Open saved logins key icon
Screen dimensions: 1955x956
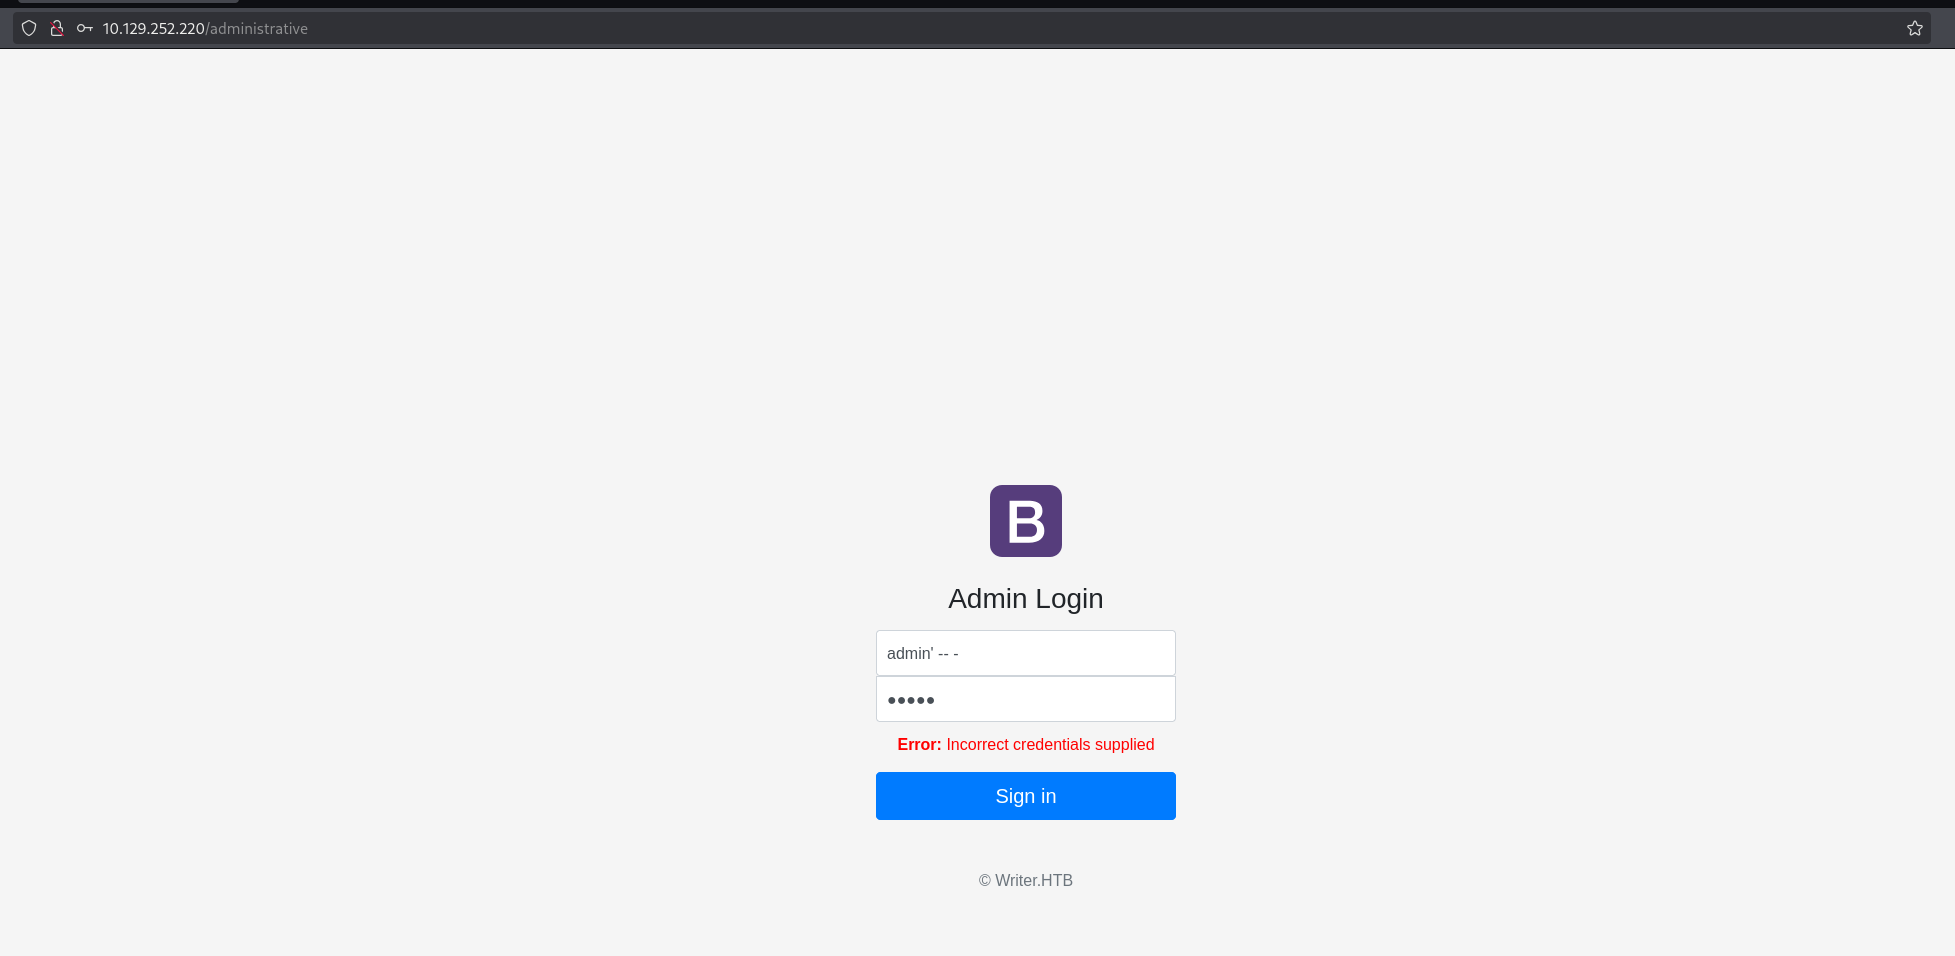pyautogui.click(x=85, y=28)
